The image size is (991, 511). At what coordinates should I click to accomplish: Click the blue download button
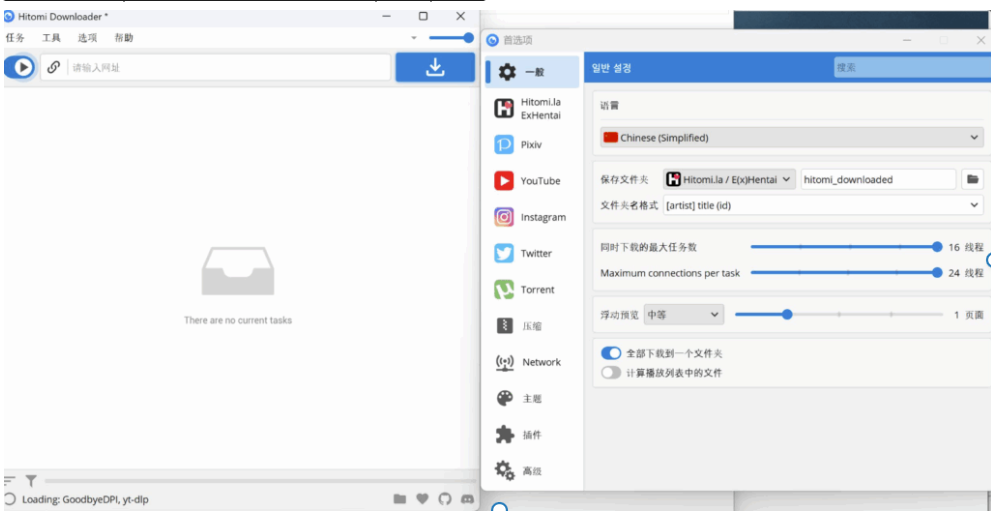click(x=435, y=67)
